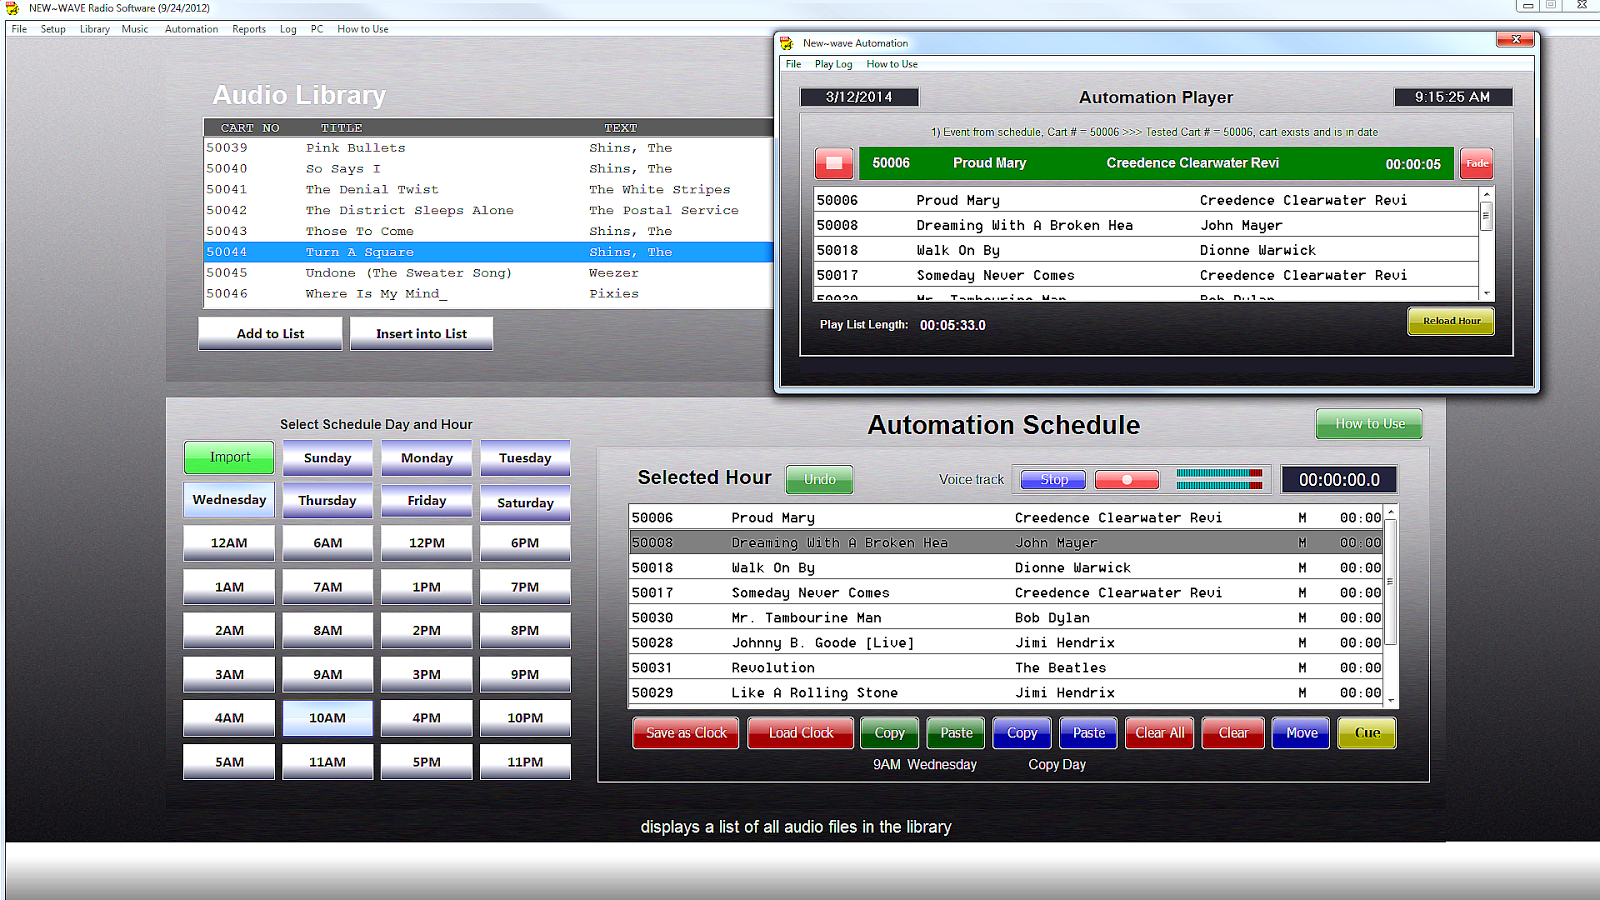Click the blue voice track Stop button

tap(1054, 480)
